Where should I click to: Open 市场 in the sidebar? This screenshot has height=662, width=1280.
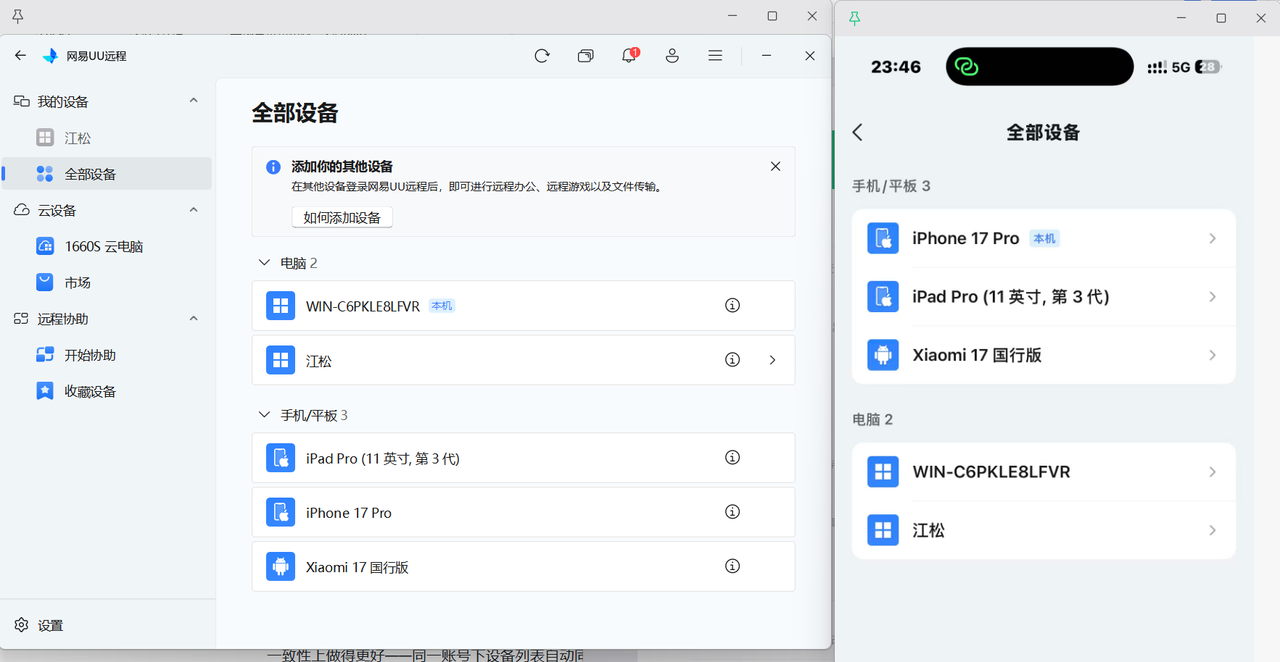(106, 282)
